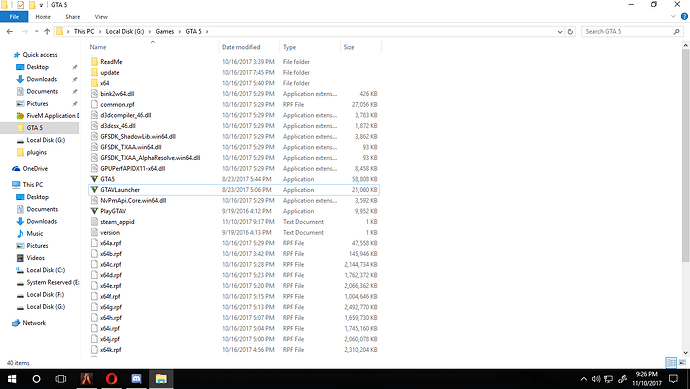This screenshot has height=389, width=690.
Task: Select Games in address breadcrumb
Action: point(165,32)
